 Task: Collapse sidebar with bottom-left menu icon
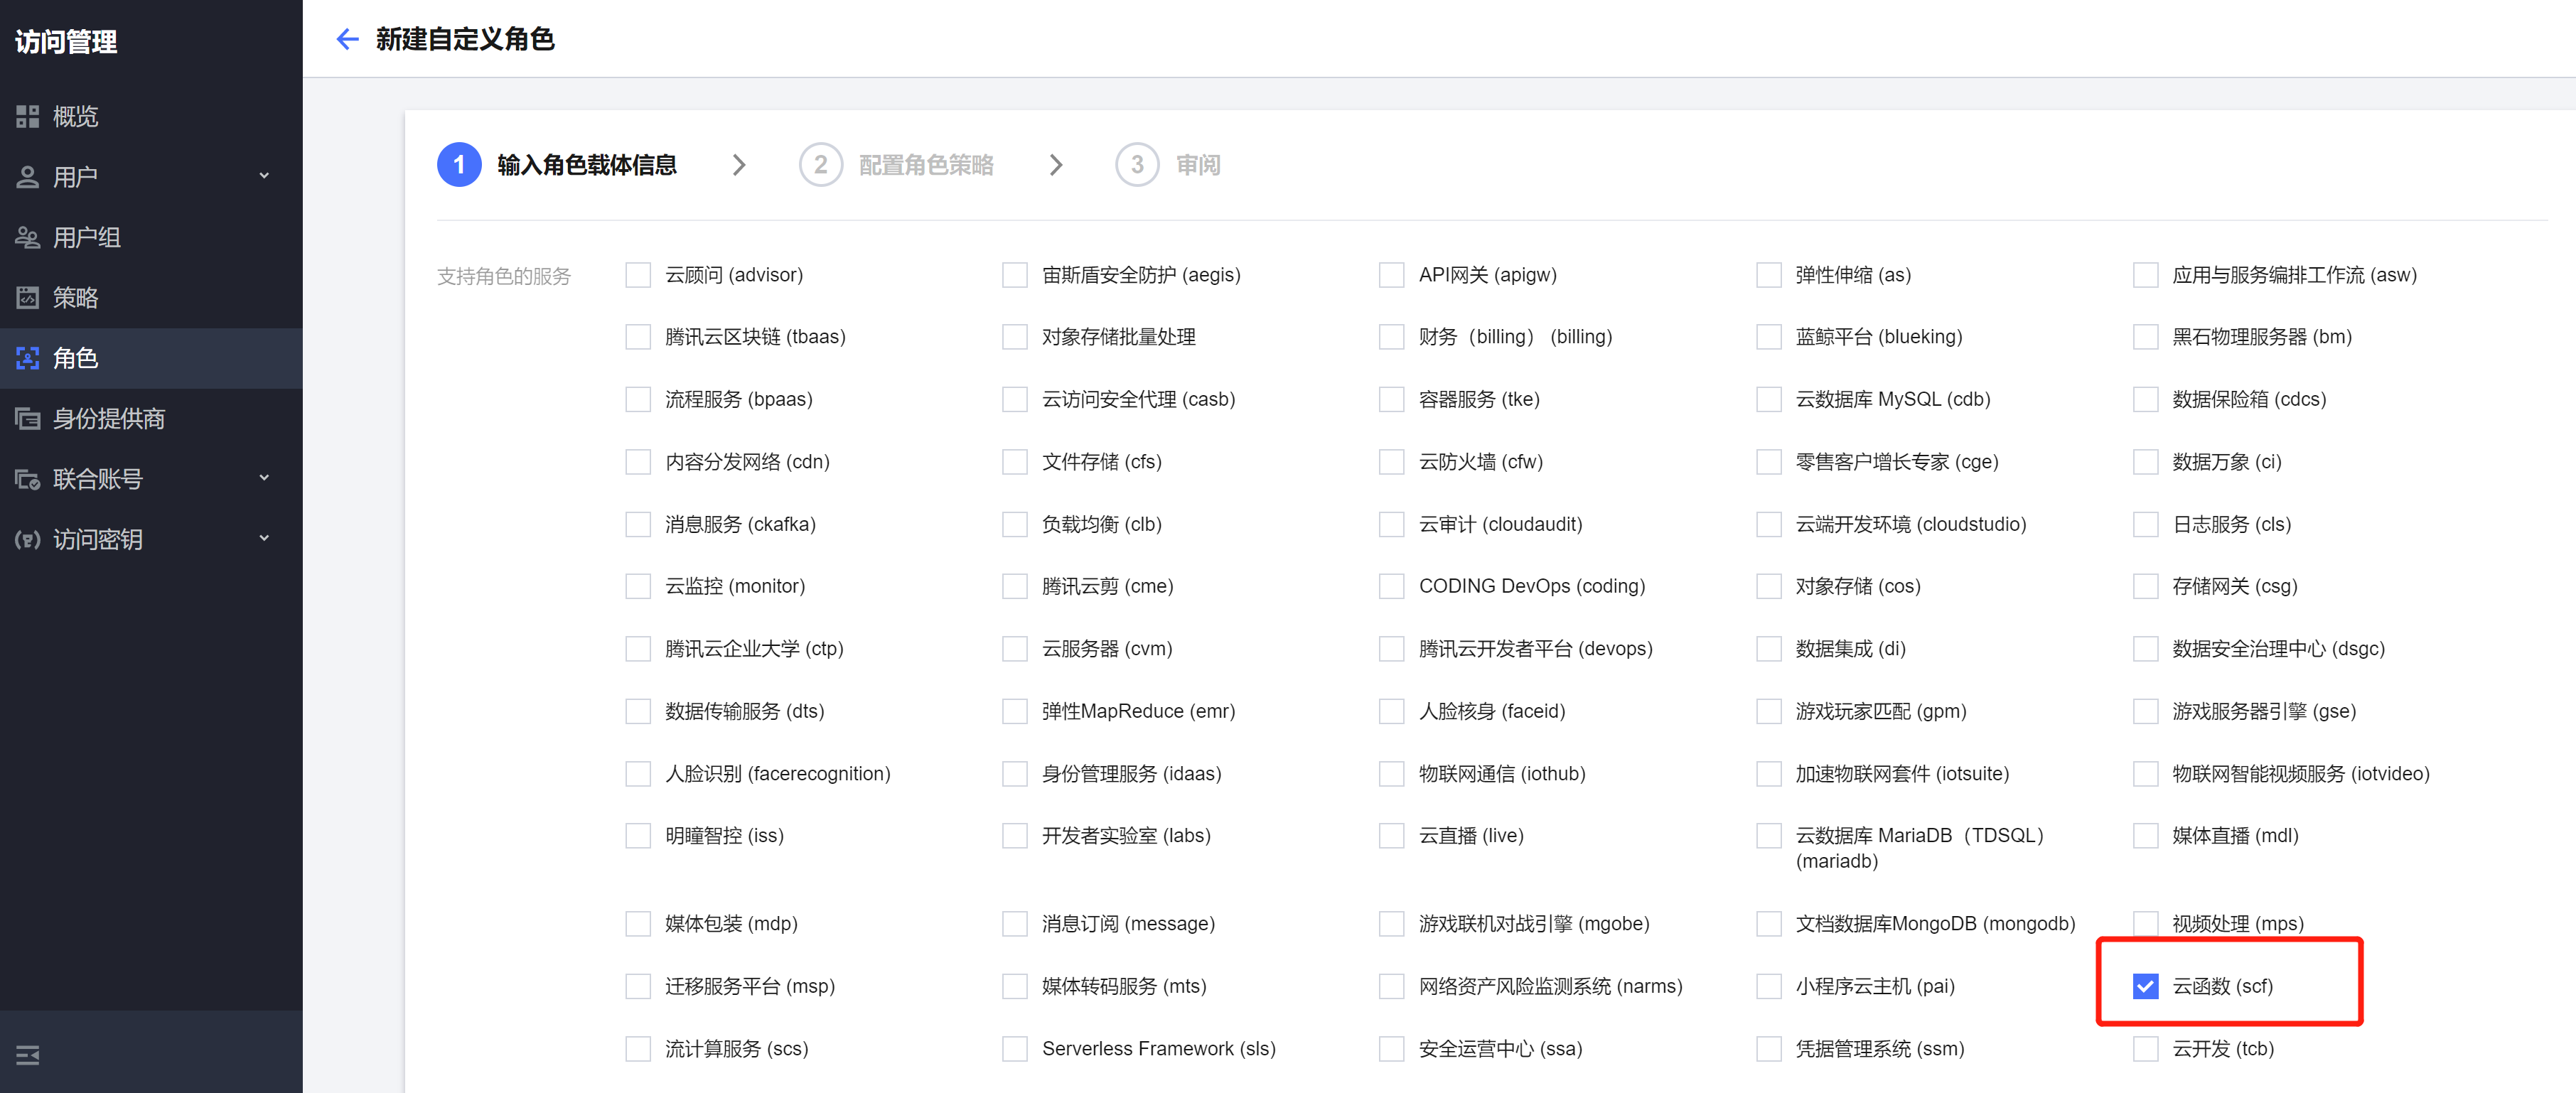click(27, 1055)
